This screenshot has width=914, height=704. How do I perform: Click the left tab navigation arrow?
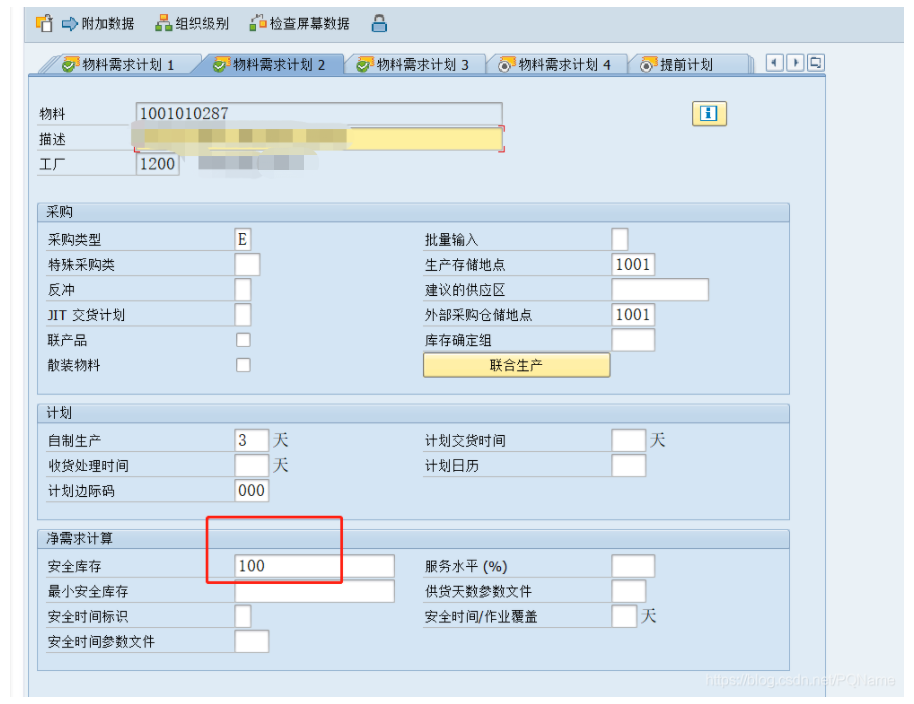[775, 61]
